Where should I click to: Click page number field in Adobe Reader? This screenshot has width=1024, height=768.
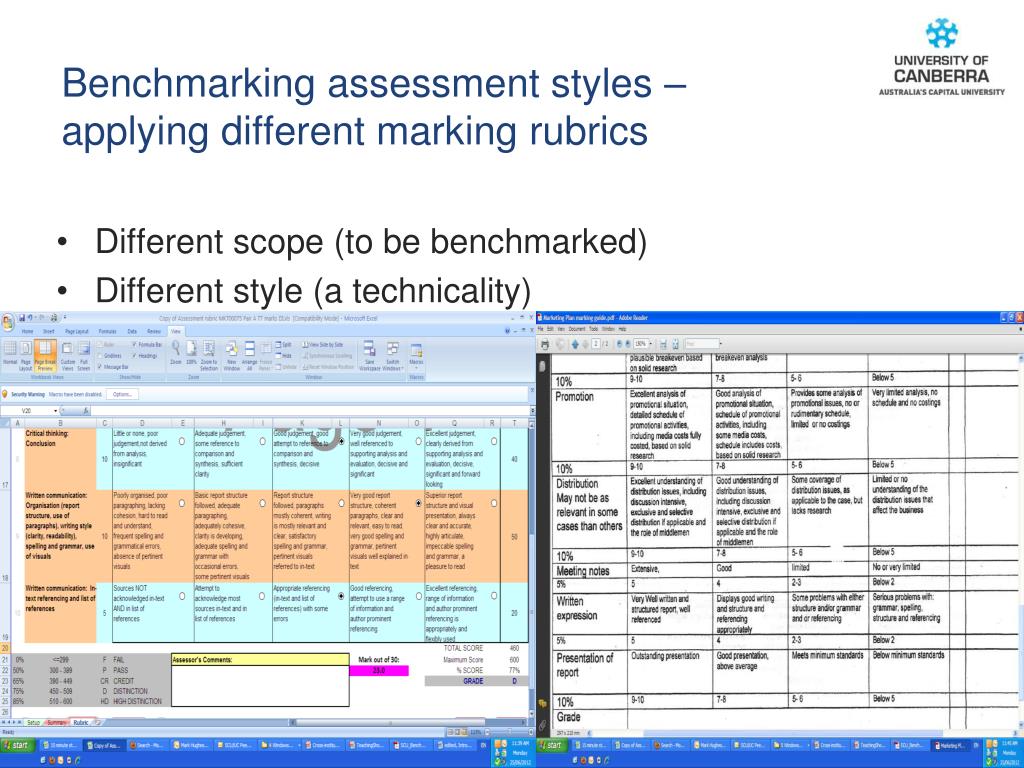596,344
